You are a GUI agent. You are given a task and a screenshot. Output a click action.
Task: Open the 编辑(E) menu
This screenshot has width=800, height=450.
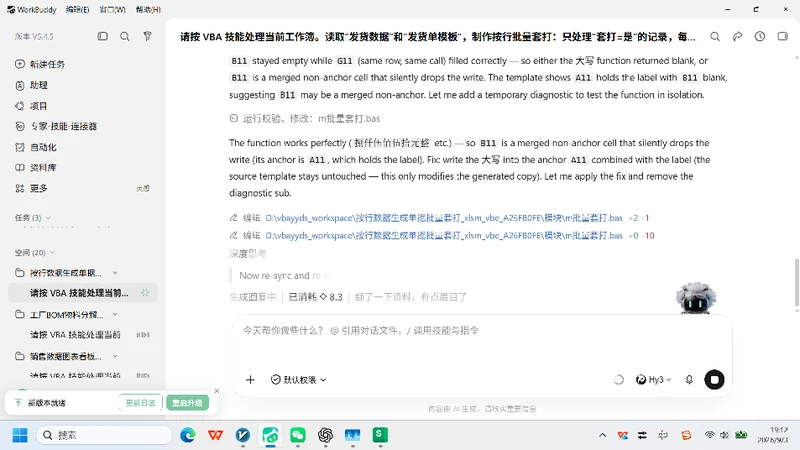(78, 10)
